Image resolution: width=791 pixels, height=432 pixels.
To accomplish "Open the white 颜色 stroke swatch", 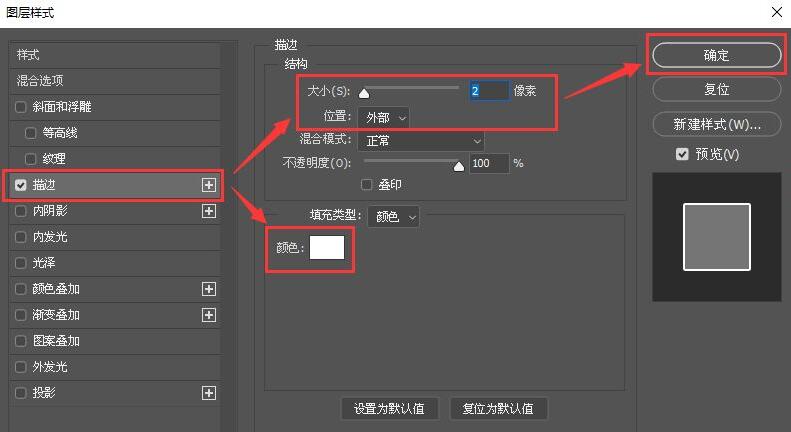I will [327, 247].
